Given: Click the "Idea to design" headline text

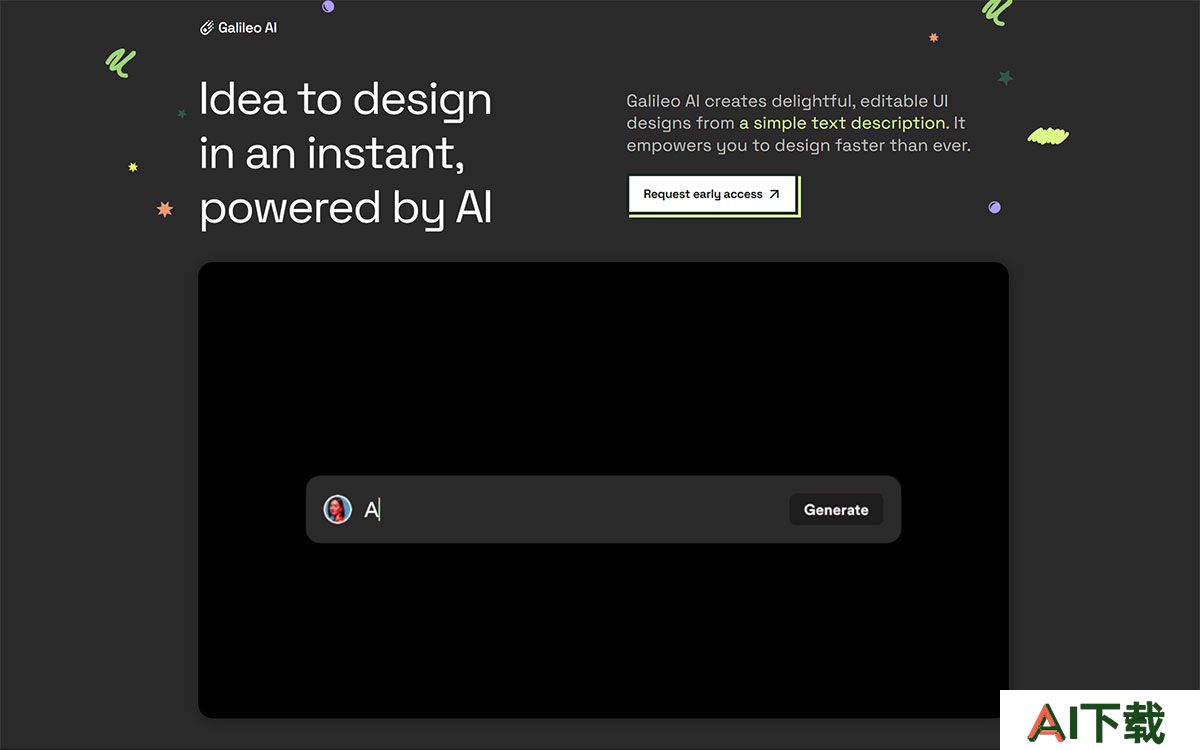Looking at the screenshot, I should [346, 99].
